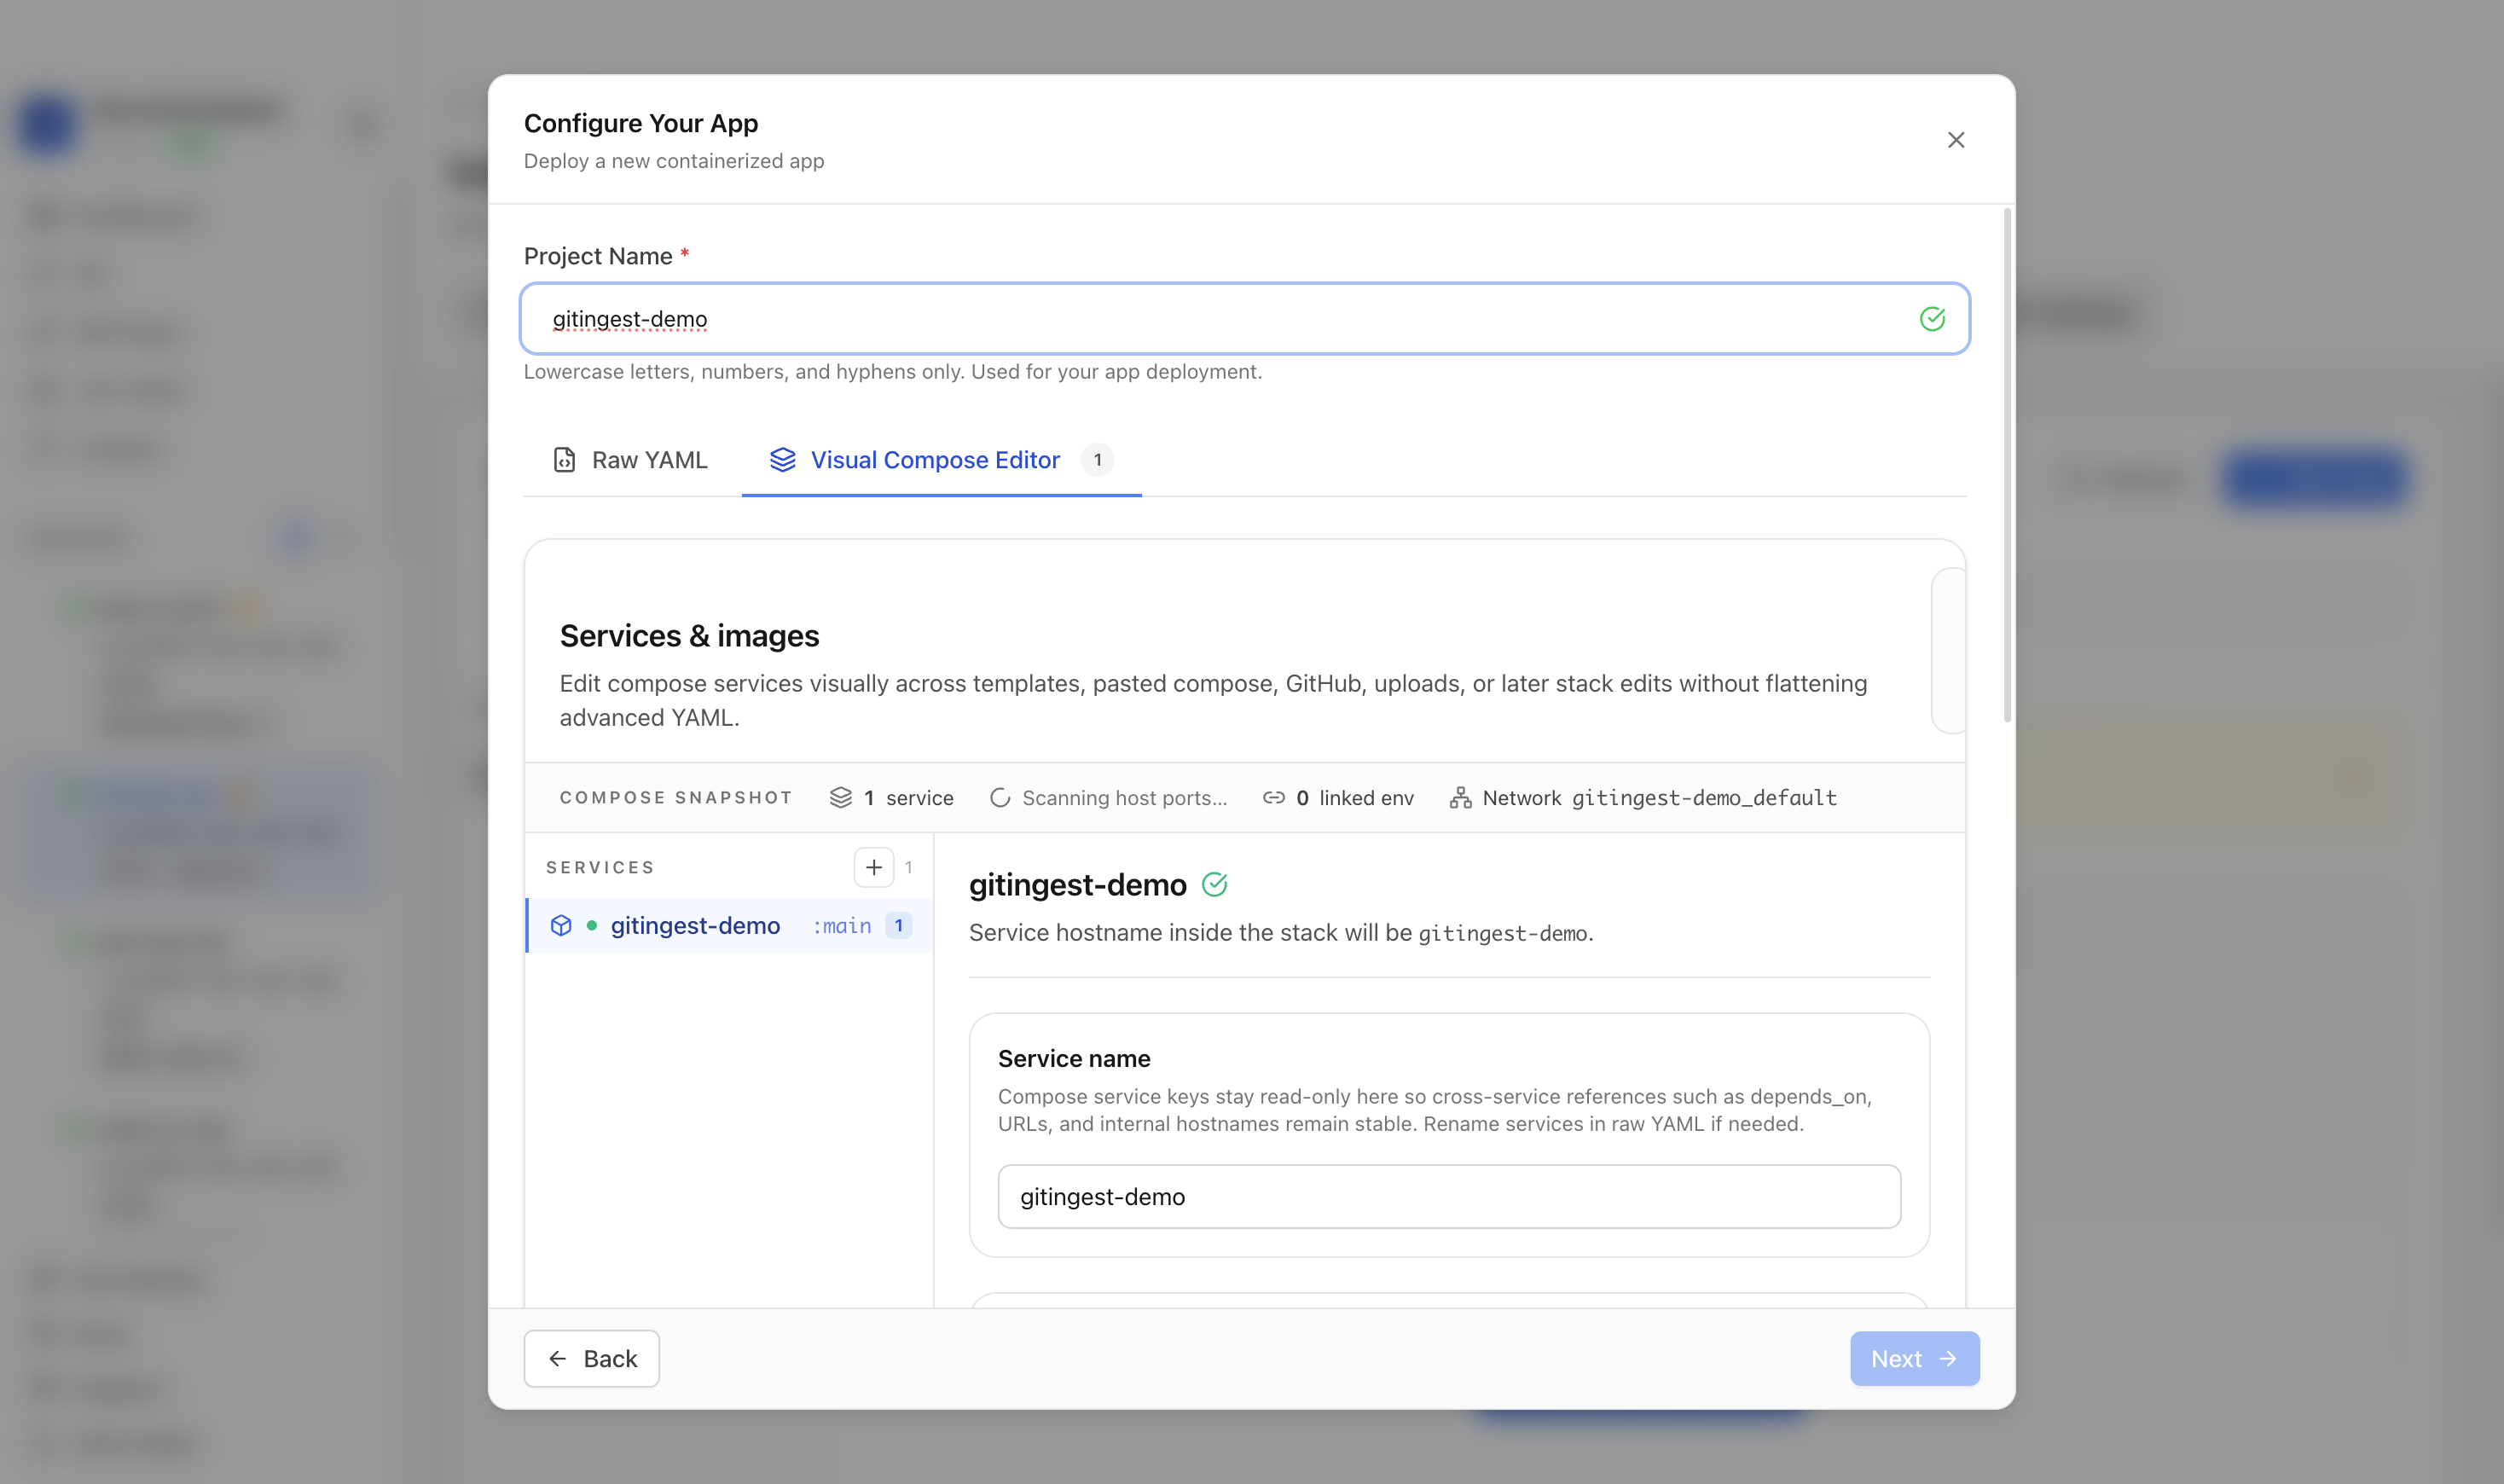Viewport: 2504px width, 1484px height.
Task: Click the 0 linked env text
Action: [1355, 798]
